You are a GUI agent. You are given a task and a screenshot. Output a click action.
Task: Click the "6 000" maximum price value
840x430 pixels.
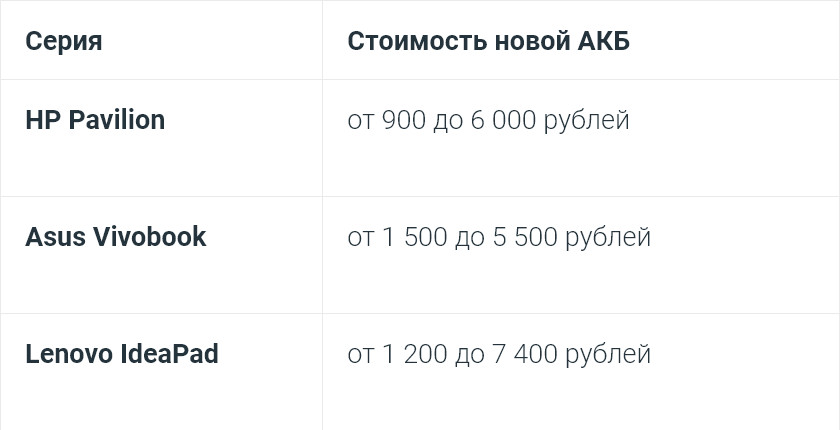(x=503, y=121)
